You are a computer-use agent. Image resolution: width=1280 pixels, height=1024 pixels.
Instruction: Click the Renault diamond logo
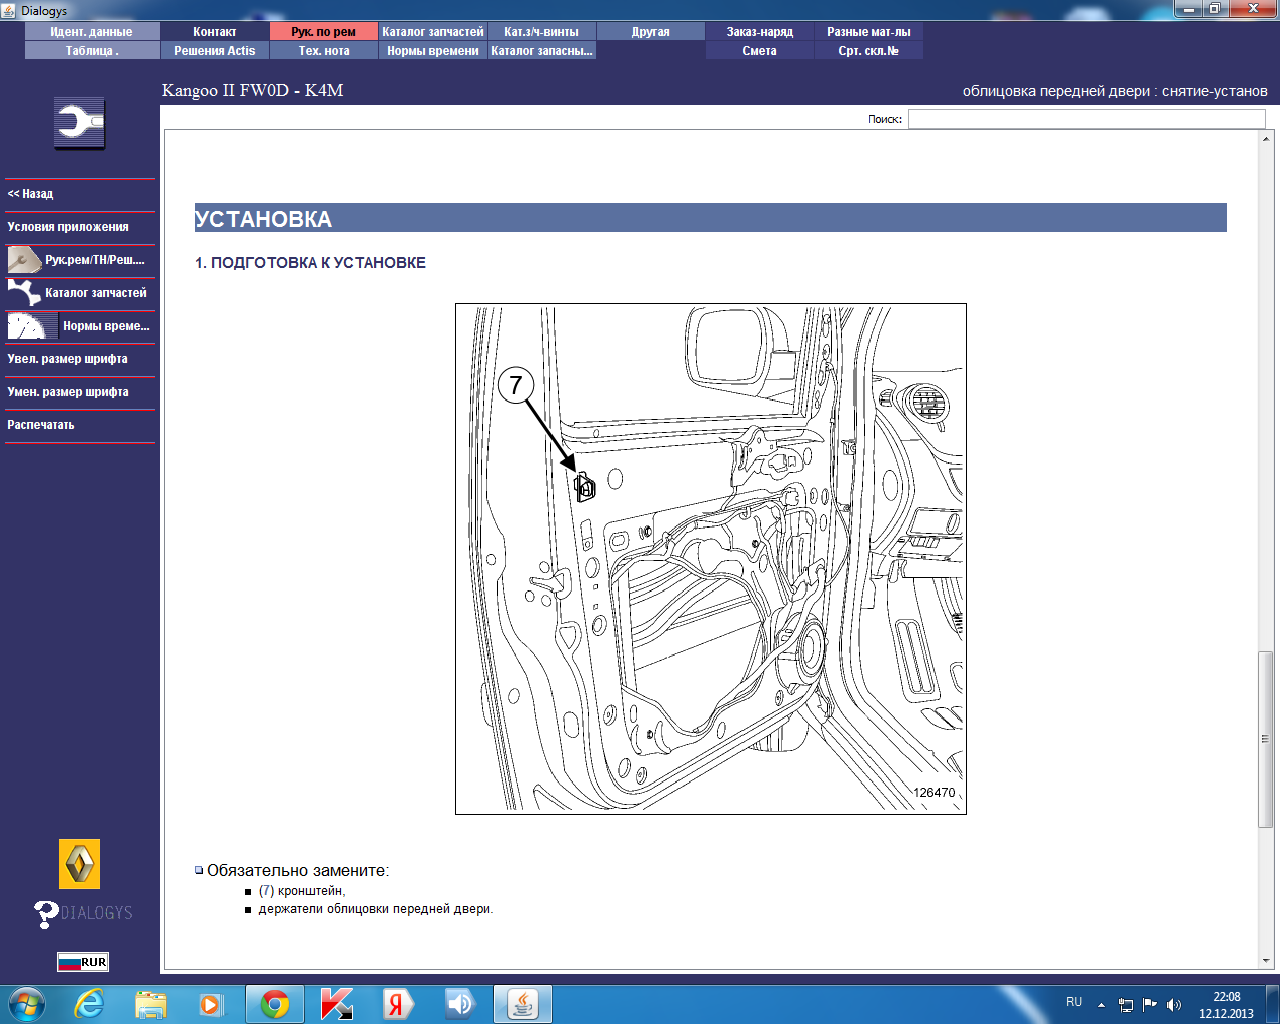[80, 864]
